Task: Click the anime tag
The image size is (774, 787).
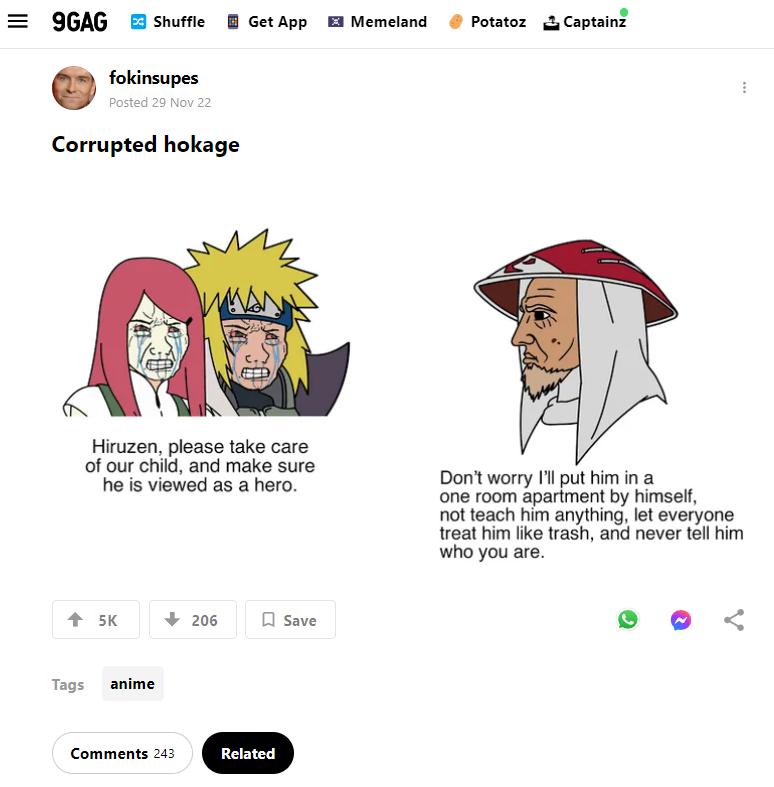Action: point(133,684)
